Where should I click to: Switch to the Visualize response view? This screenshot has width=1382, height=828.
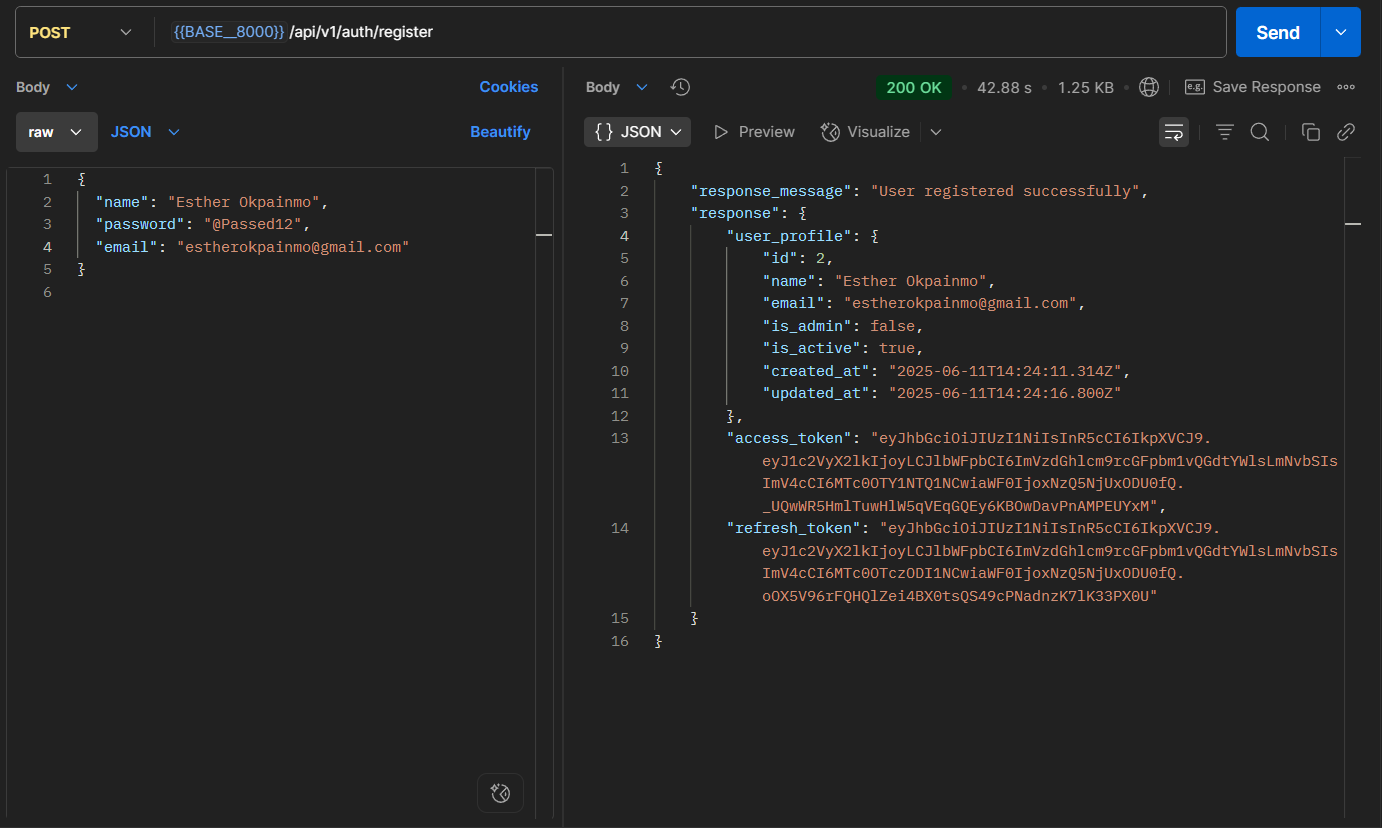coord(866,132)
